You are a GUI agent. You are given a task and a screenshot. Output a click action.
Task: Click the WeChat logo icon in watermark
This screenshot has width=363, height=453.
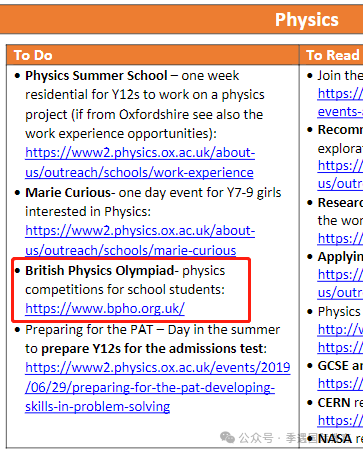227,437
